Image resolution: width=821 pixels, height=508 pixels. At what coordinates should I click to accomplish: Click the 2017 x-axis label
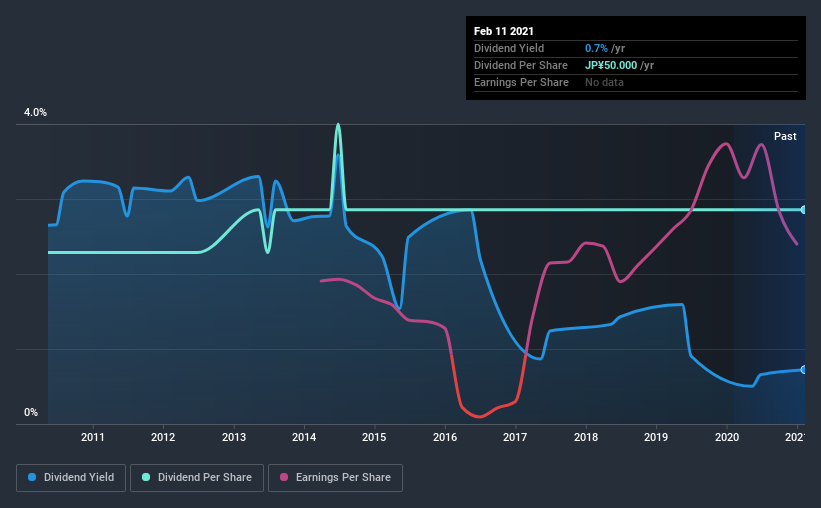click(x=515, y=437)
